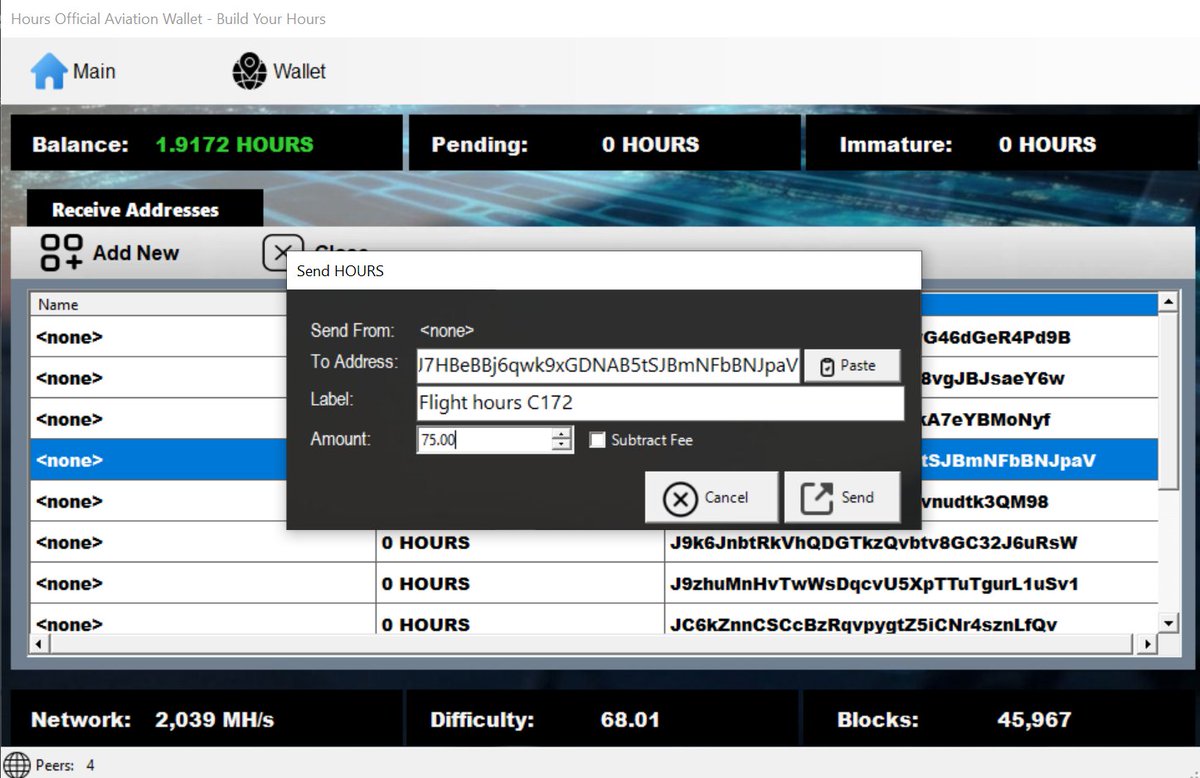Viewport: 1200px width, 778px height.
Task: Click the globe Peers icon in status bar
Action: pos(17,765)
